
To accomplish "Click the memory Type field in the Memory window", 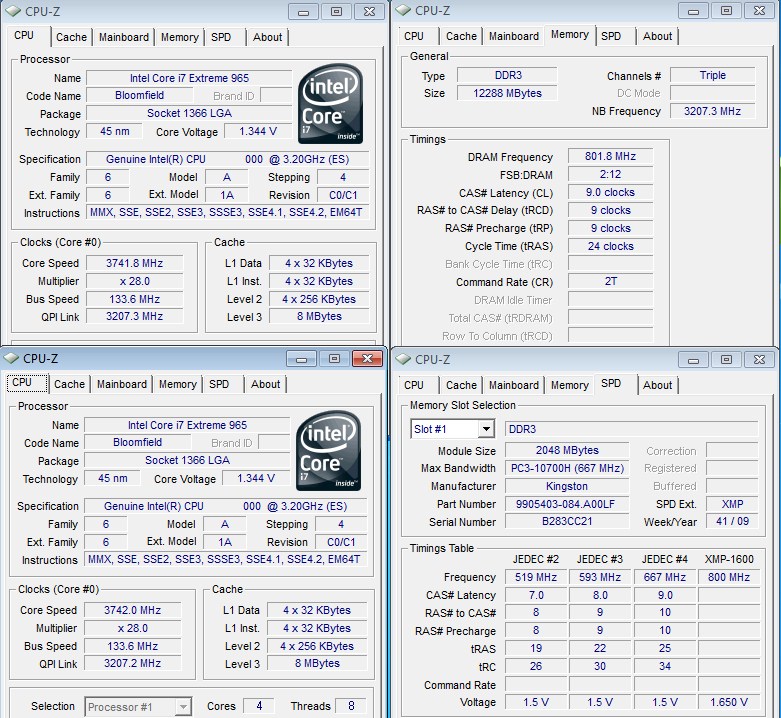I will (507, 75).
